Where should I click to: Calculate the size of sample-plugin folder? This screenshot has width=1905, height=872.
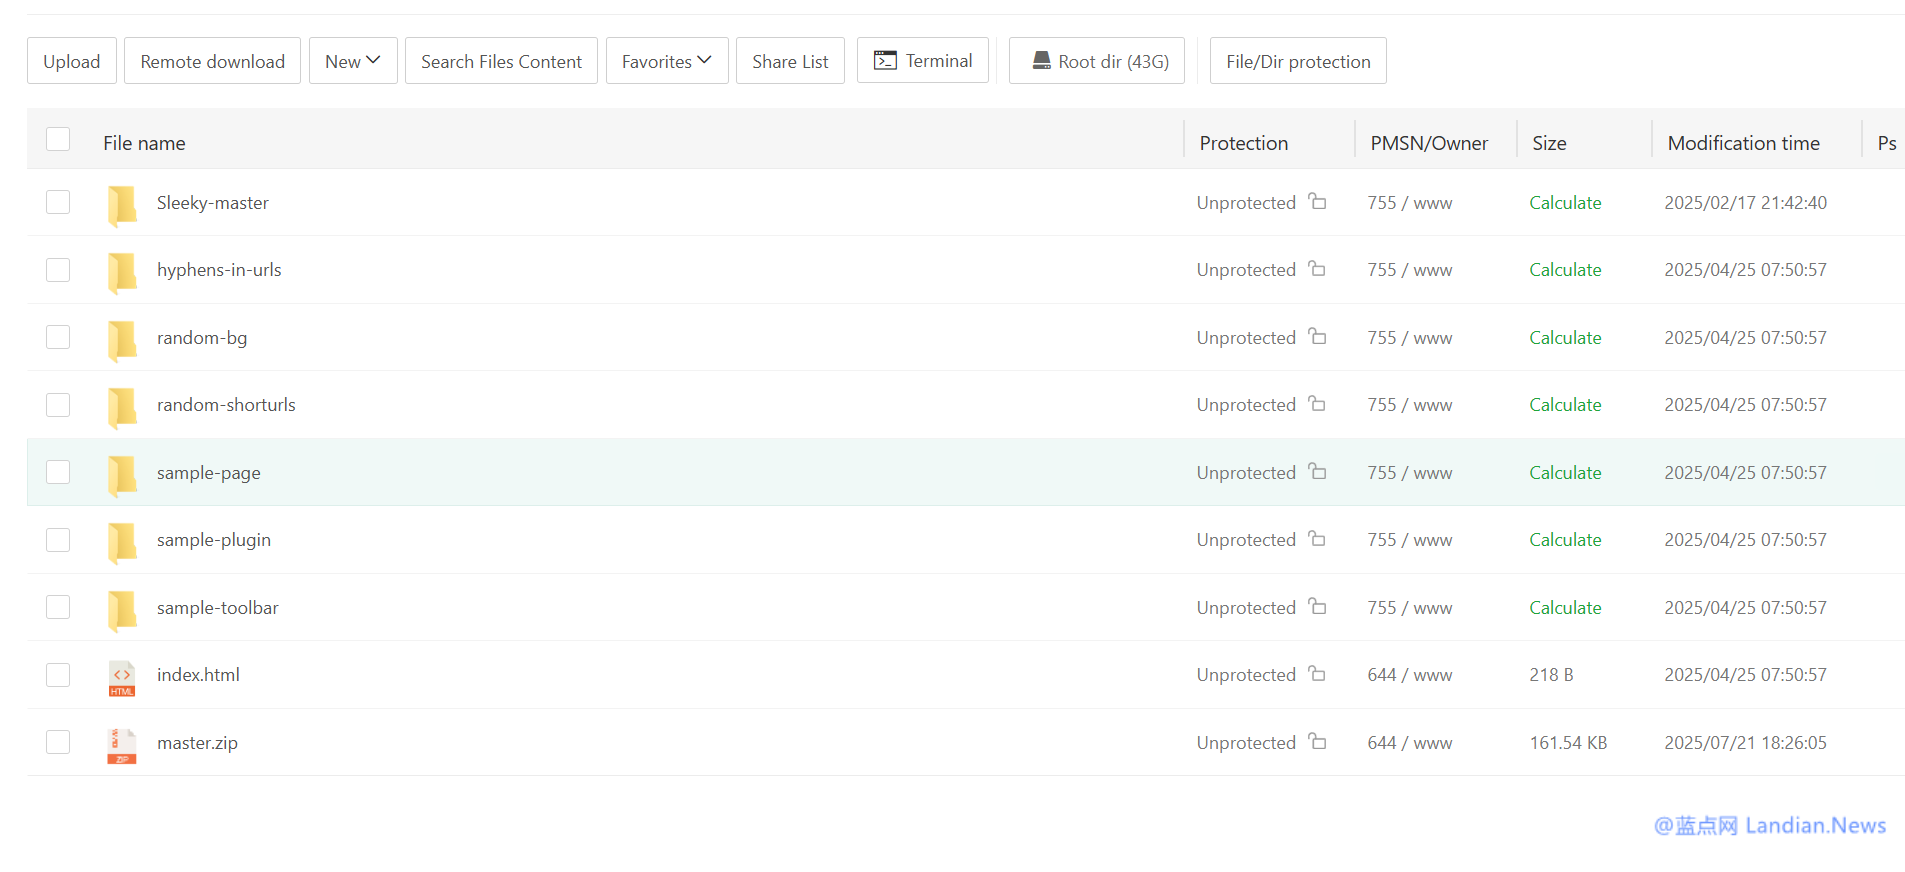[x=1565, y=540]
